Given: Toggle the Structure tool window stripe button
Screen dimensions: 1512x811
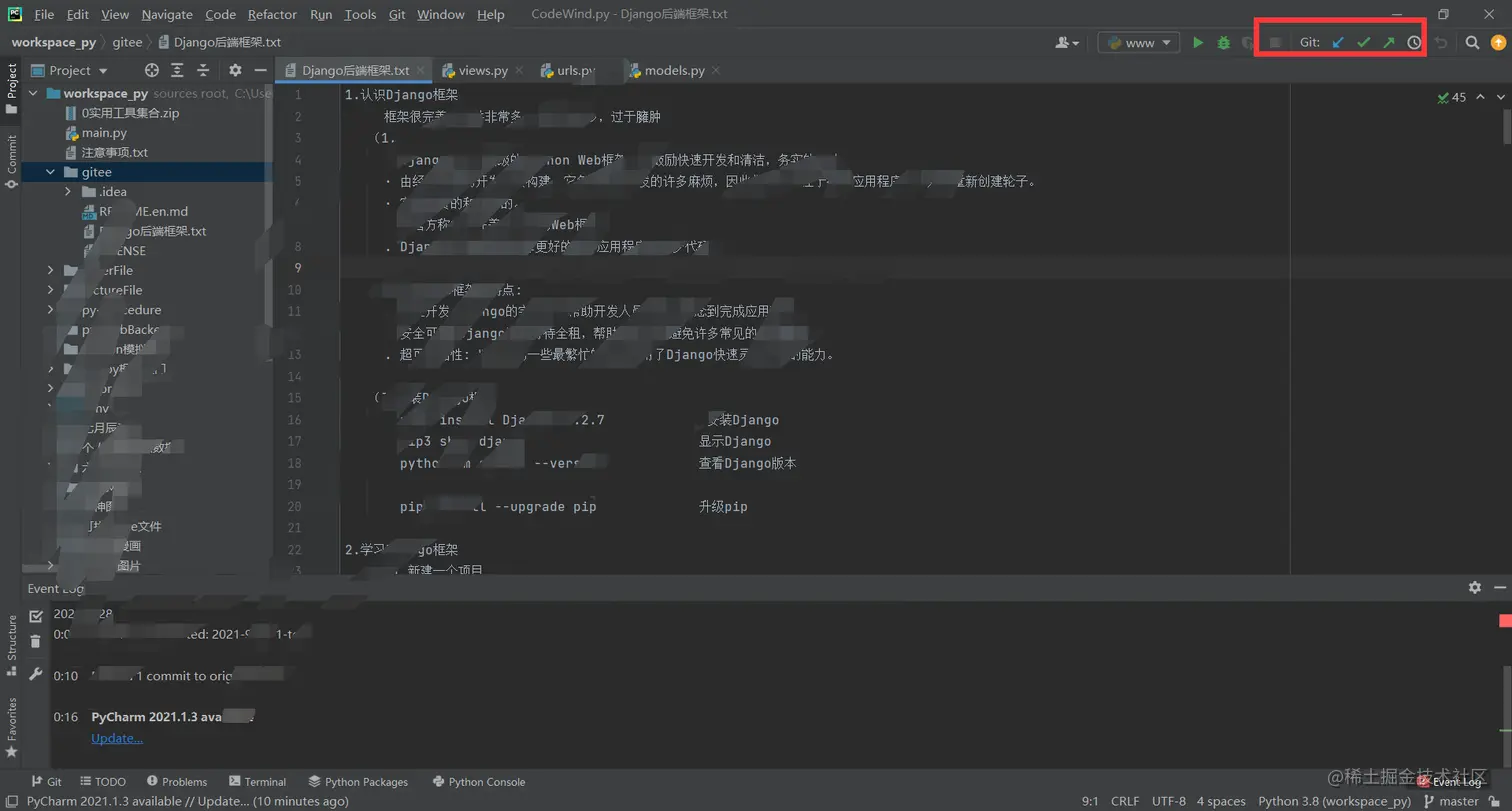Looking at the screenshot, I should point(12,644).
